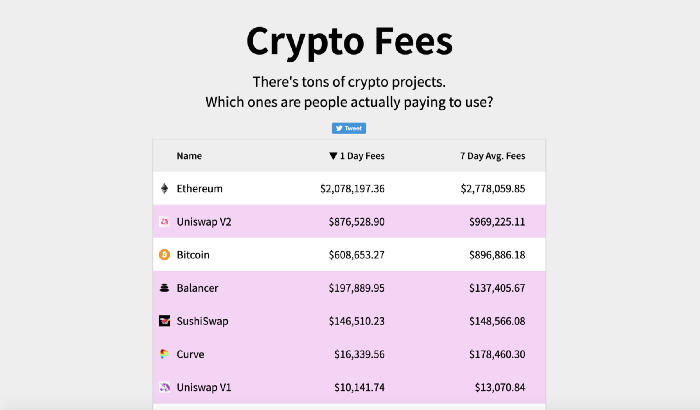Click the Bitcoin logo icon
The image size is (700, 410).
(164, 255)
